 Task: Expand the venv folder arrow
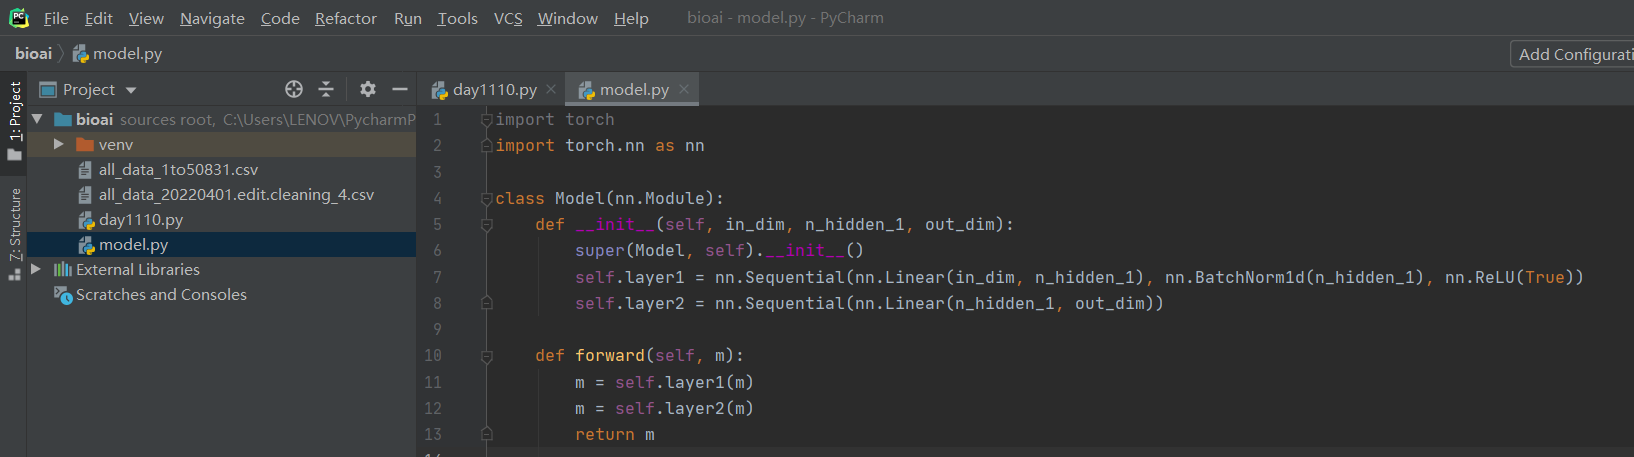59,144
